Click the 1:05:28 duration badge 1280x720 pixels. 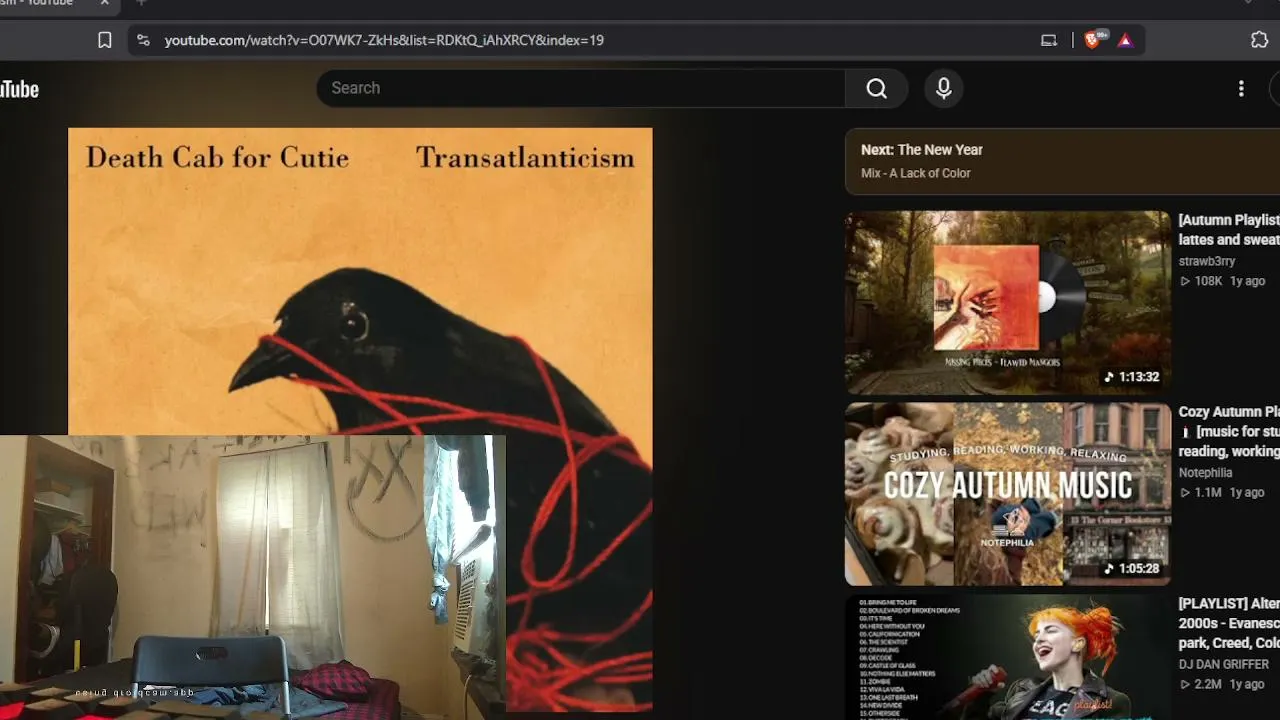tap(1131, 568)
